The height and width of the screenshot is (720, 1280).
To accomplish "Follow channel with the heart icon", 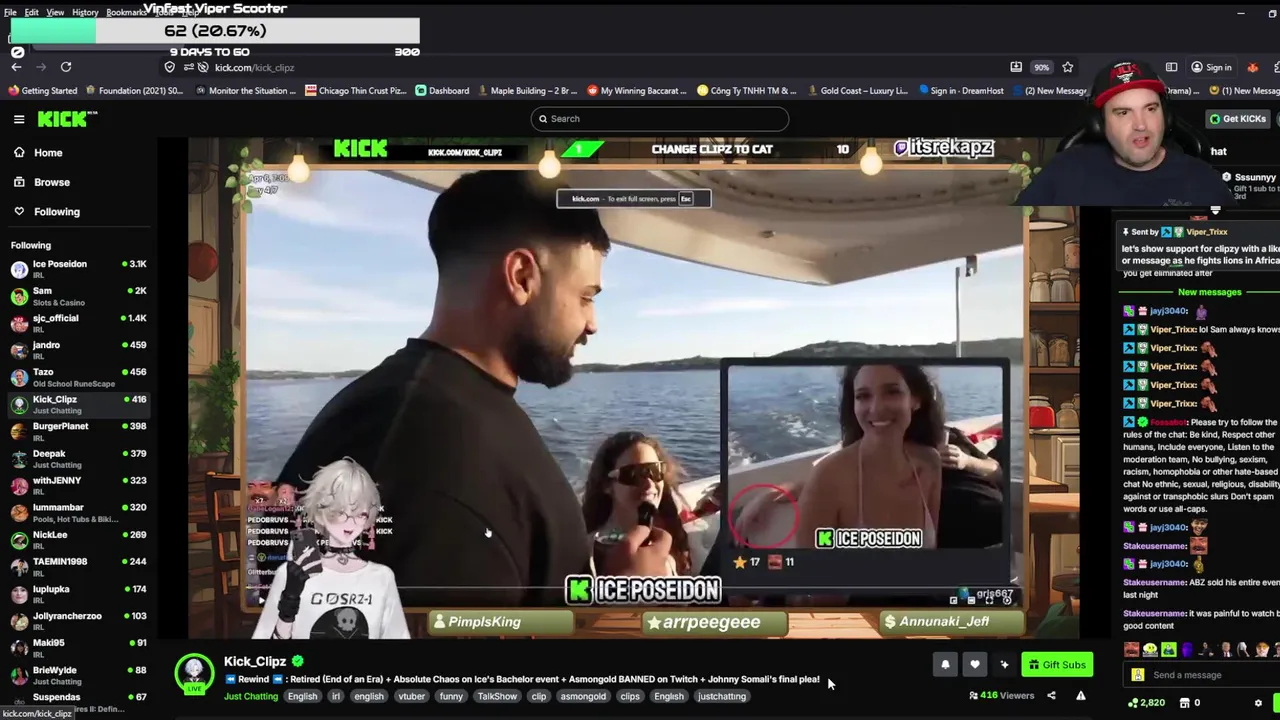I will click(x=975, y=664).
